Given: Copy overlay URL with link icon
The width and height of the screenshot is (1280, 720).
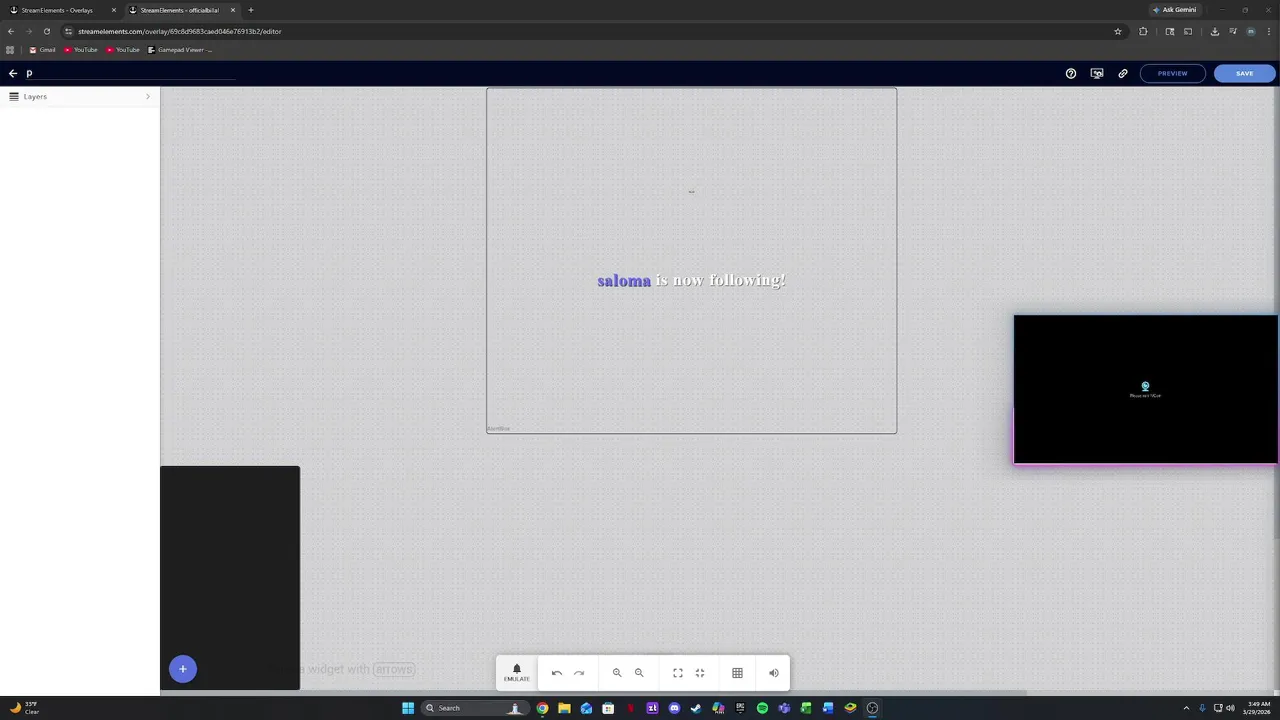Looking at the screenshot, I should click(x=1123, y=73).
